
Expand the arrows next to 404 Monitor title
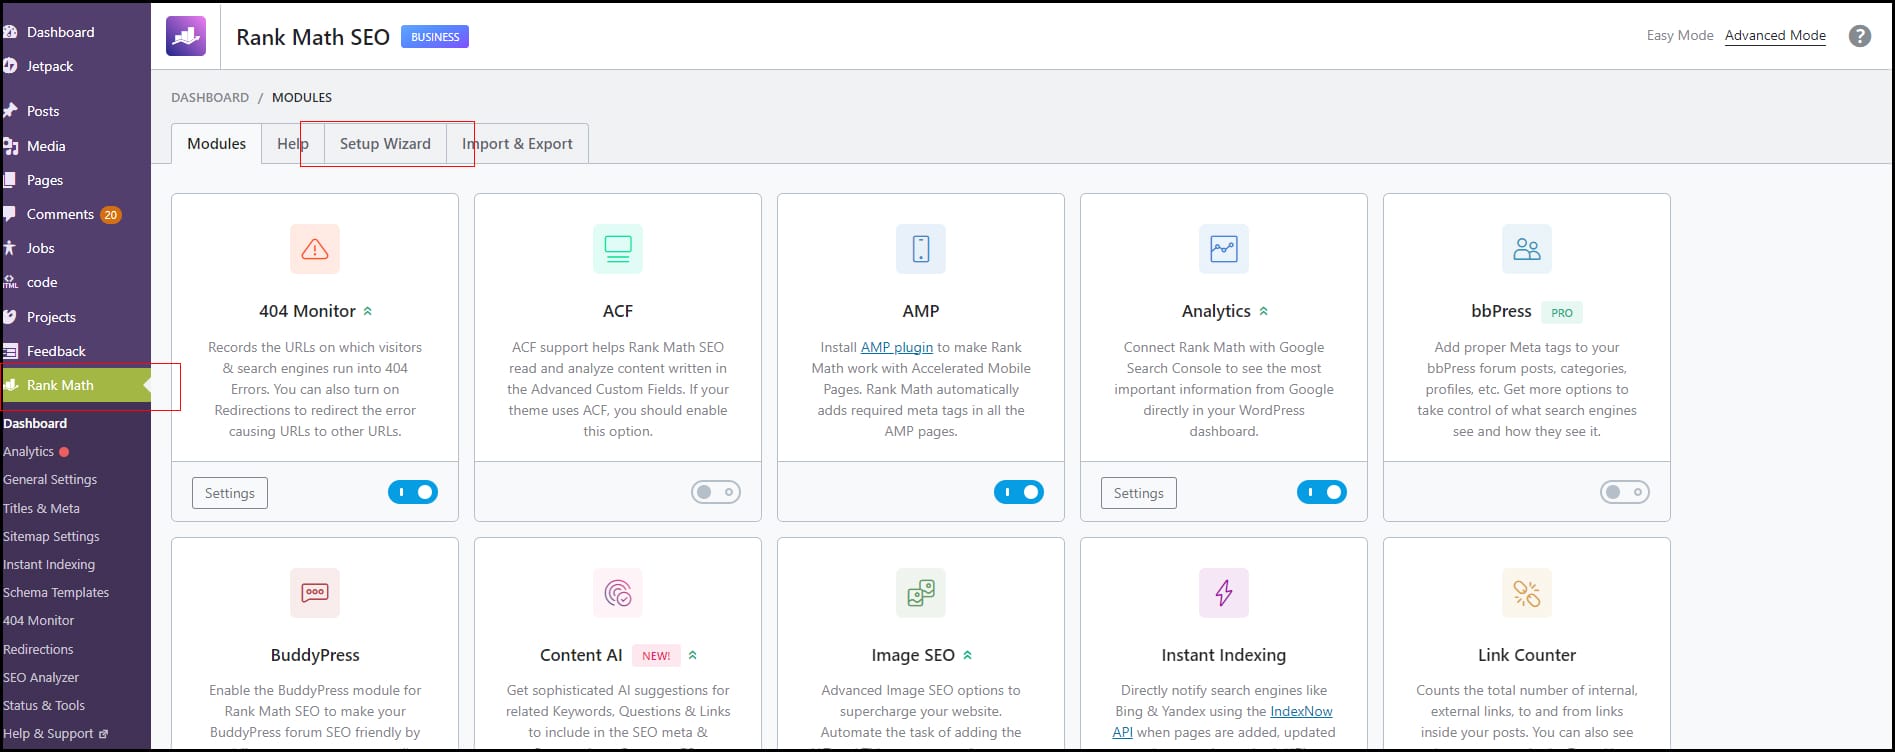[368, 312]
